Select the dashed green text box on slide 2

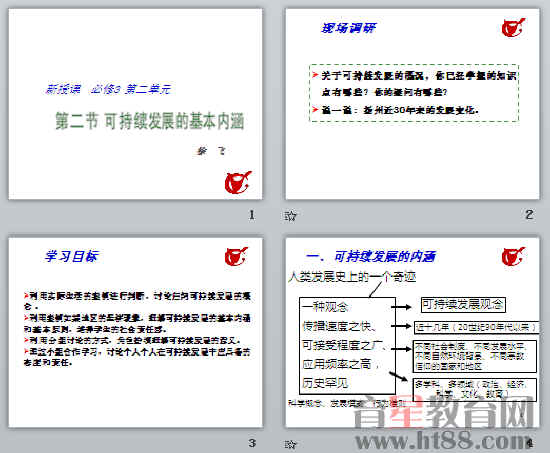pos(414,93)
